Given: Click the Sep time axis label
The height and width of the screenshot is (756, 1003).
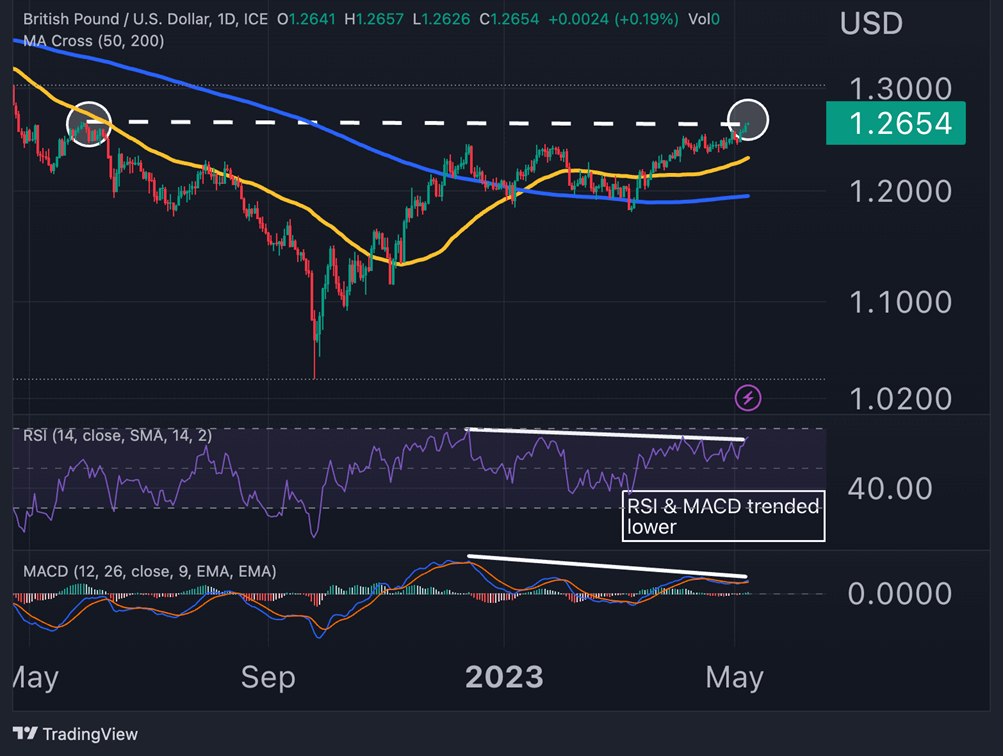Looking at the screenshot, I should coord(268,677).
